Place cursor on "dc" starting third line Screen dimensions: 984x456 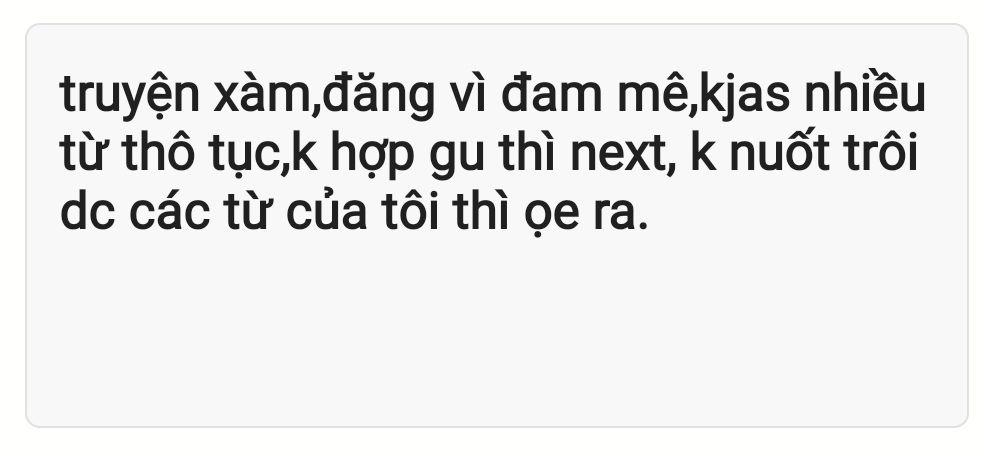coord(87,211)
